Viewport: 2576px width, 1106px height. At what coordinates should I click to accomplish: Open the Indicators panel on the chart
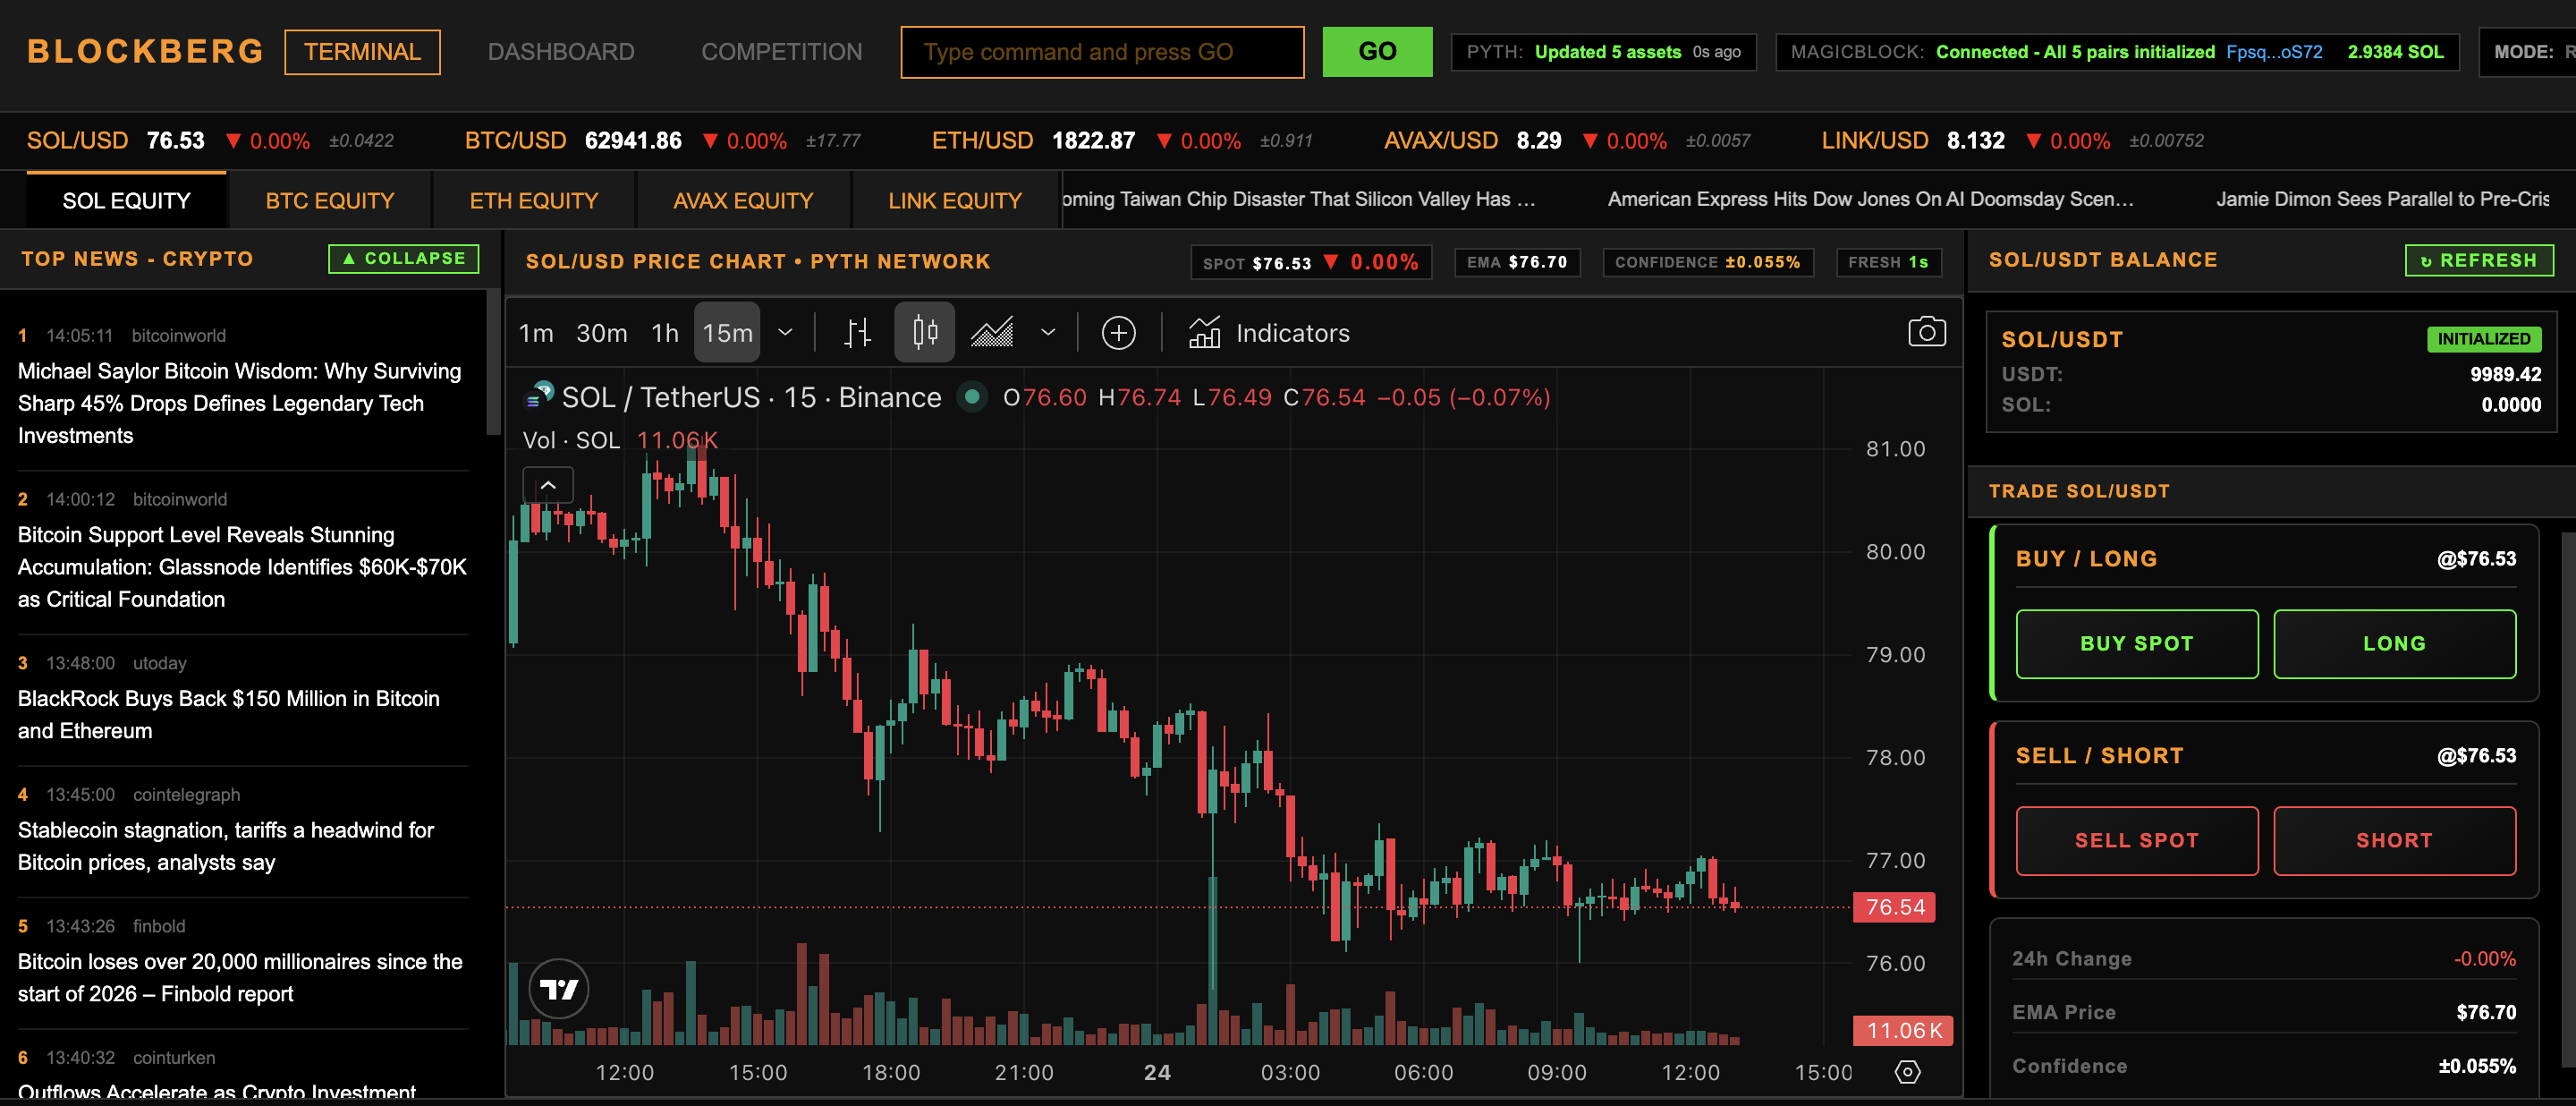[1268, 333]
